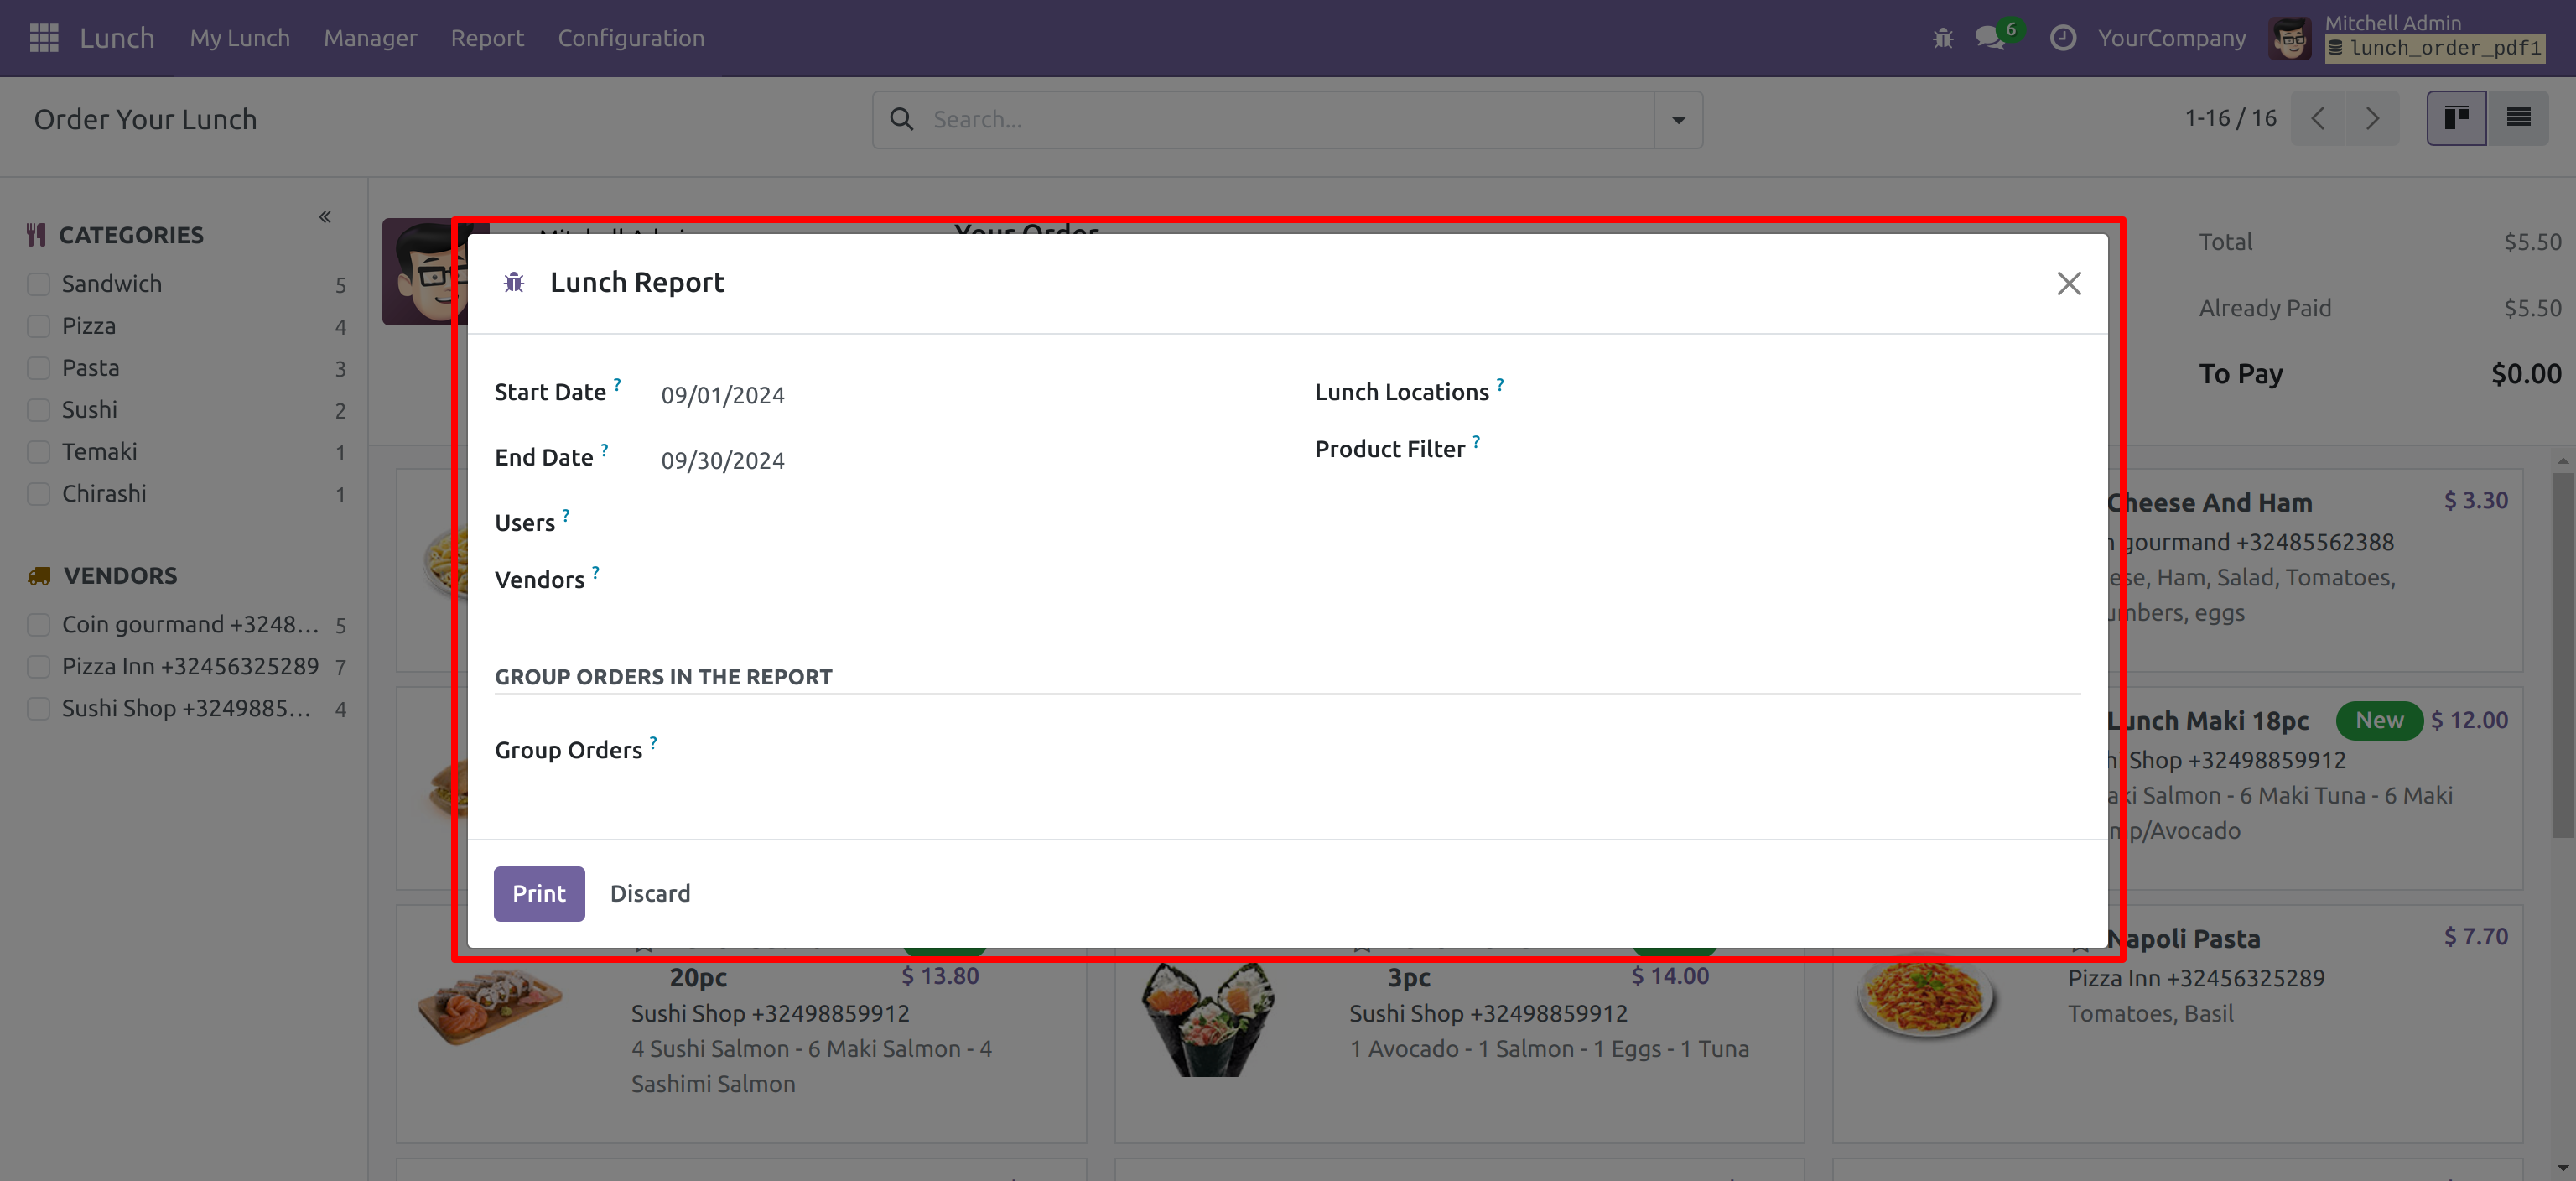This screenshot has height=1181, width=2576.
Task: Toggle the Sushi category checkbox
Action: pyautogui.click(x=39, y=410)
